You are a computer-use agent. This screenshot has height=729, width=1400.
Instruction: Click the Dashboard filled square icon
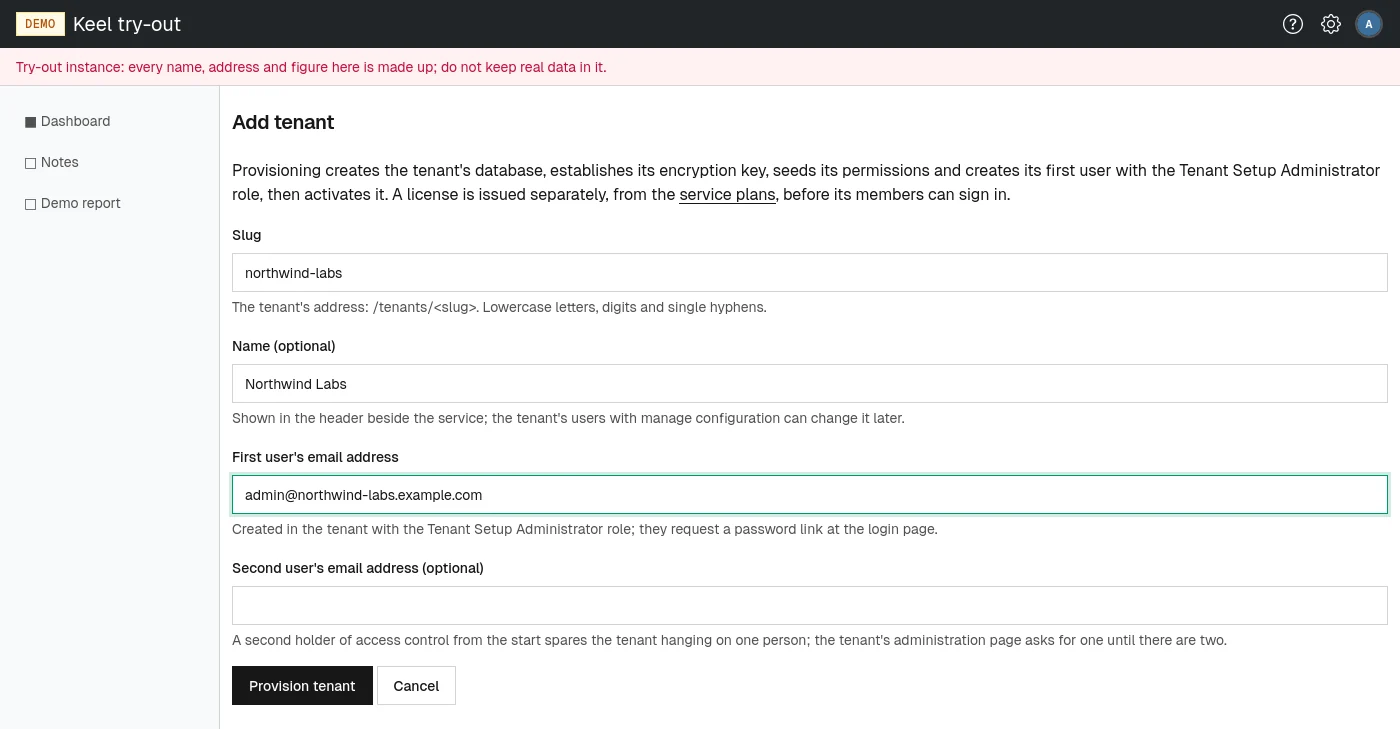point(30,122)
